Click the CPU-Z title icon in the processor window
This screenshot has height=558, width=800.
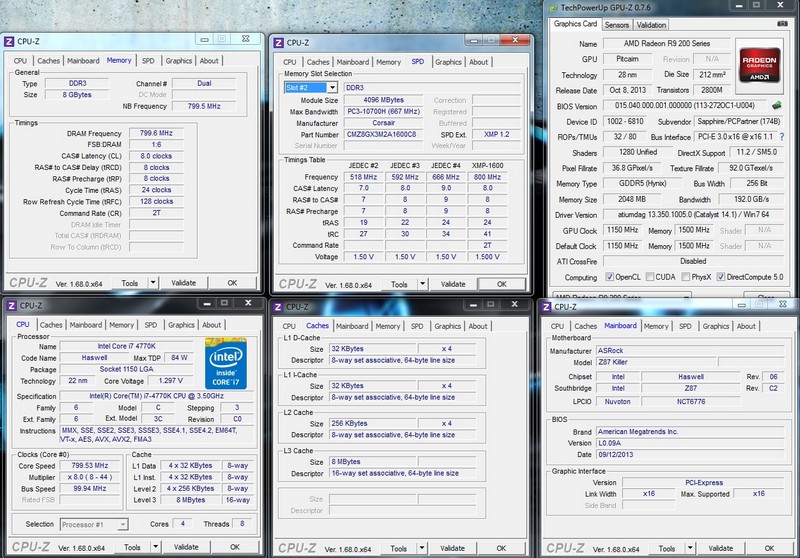pos(11,306)
